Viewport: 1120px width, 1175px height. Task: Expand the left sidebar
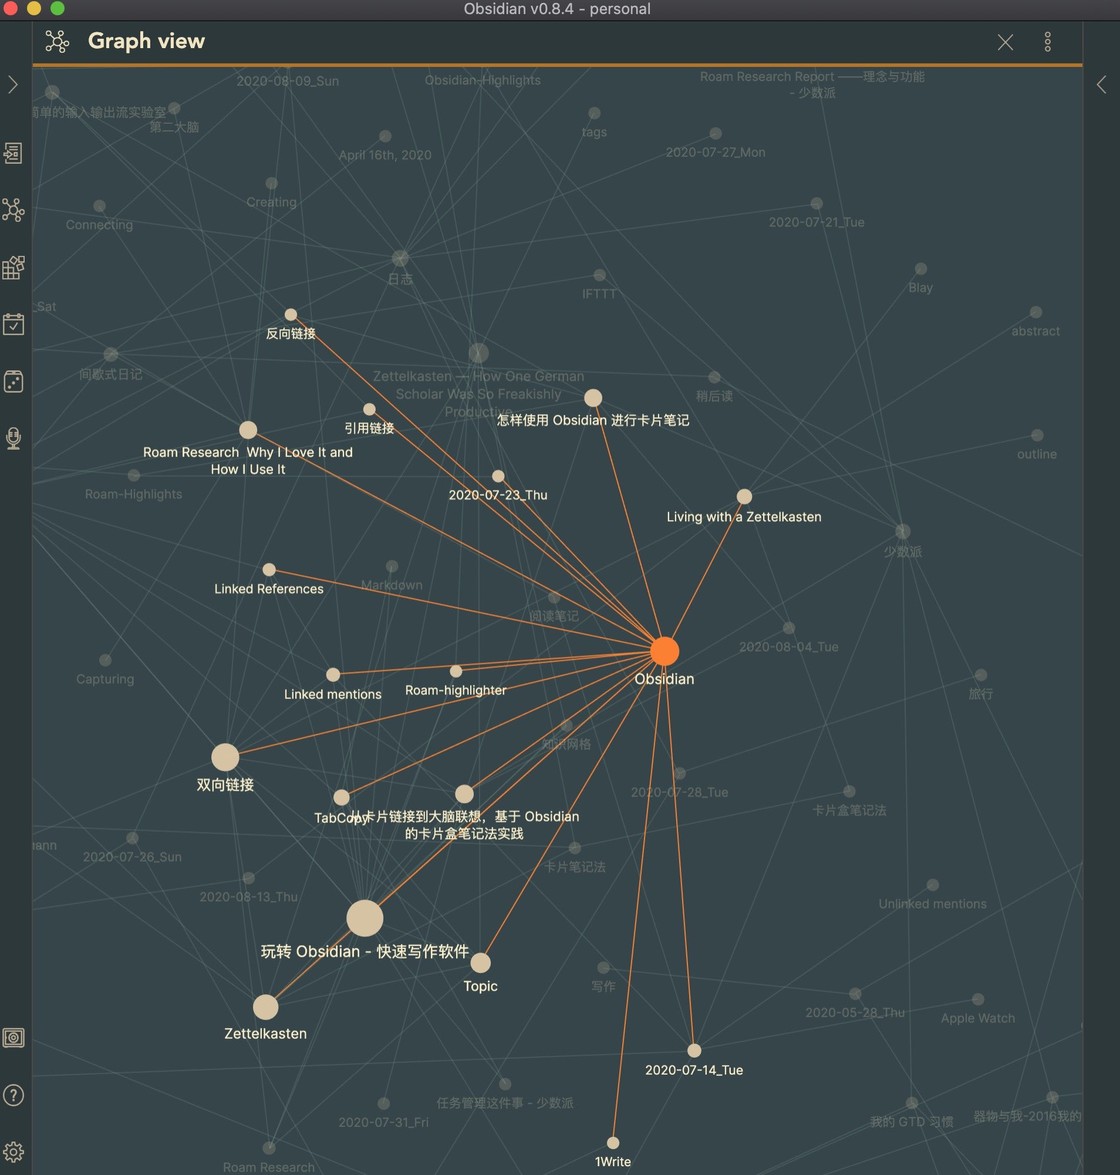pos(13,85)
